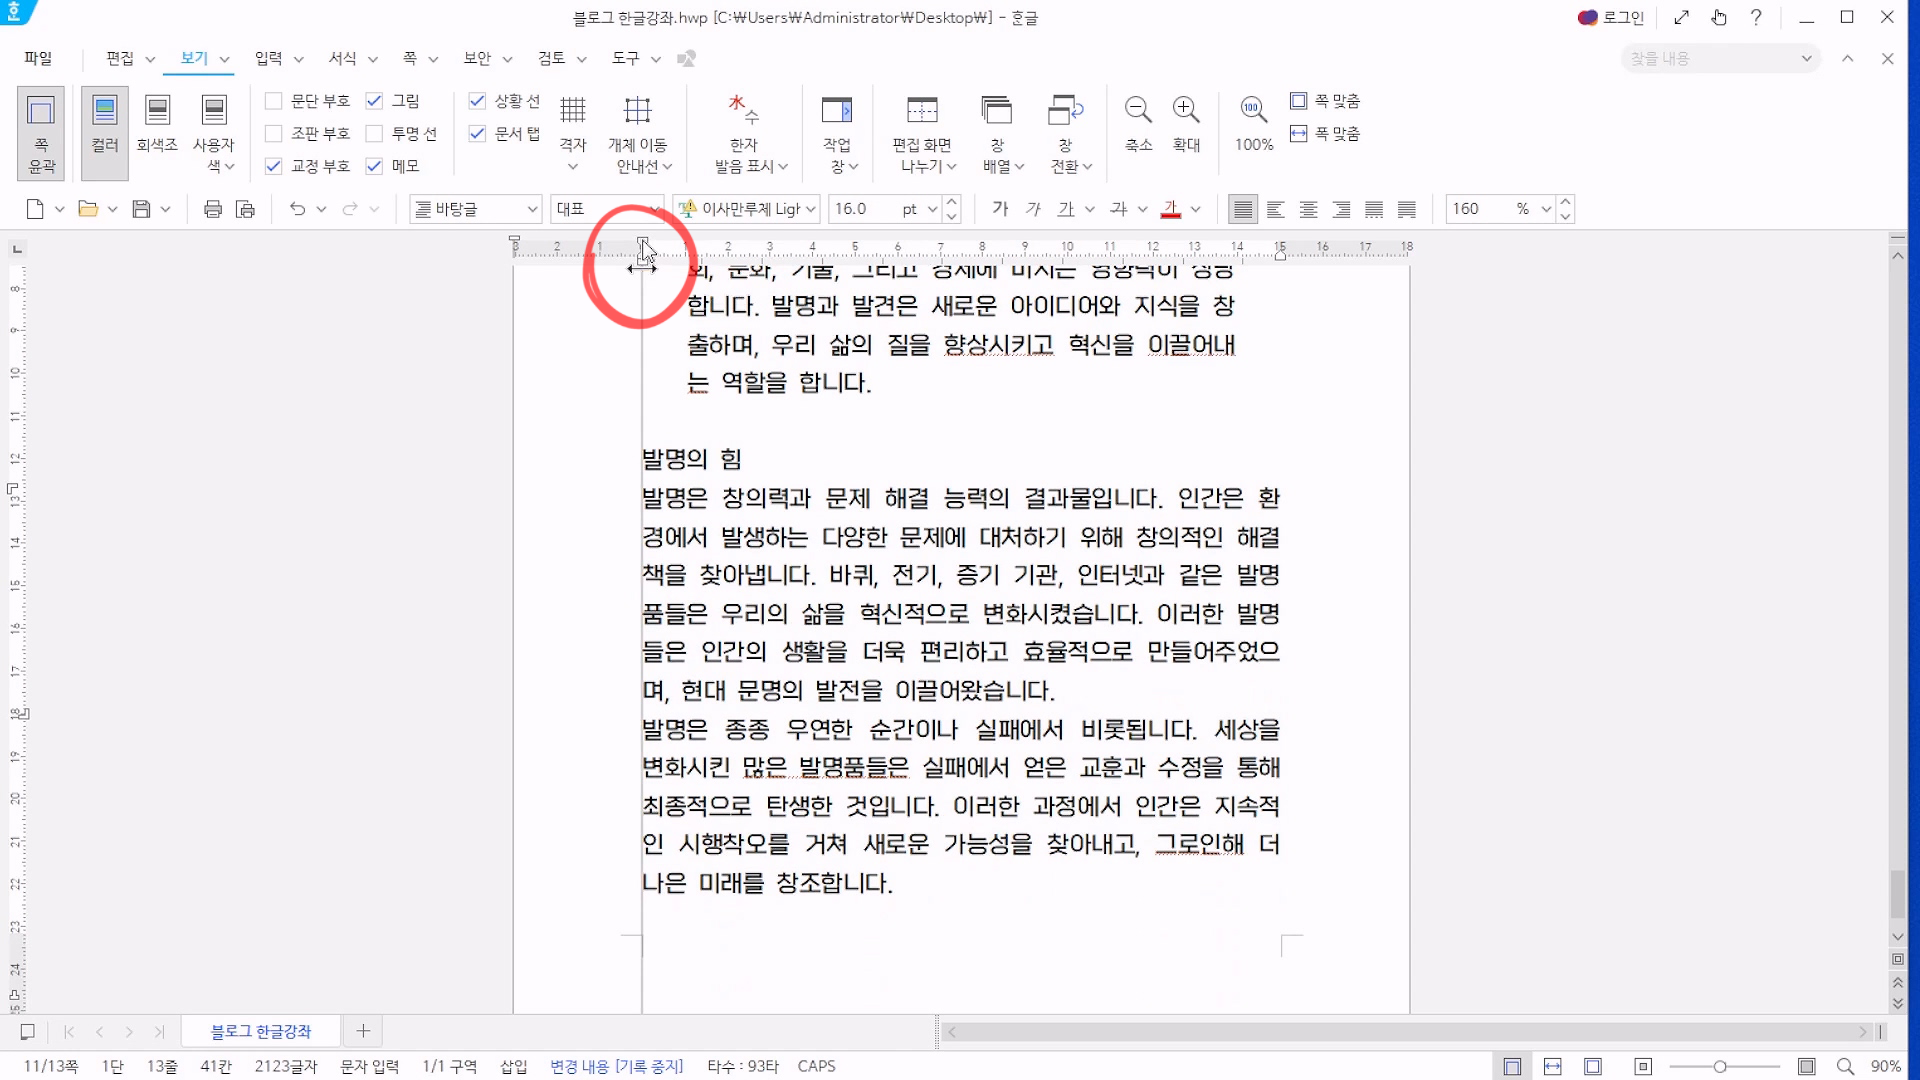
Task: Click the 블로그 한글강좌 document tab
Action: pos(260,1031)
